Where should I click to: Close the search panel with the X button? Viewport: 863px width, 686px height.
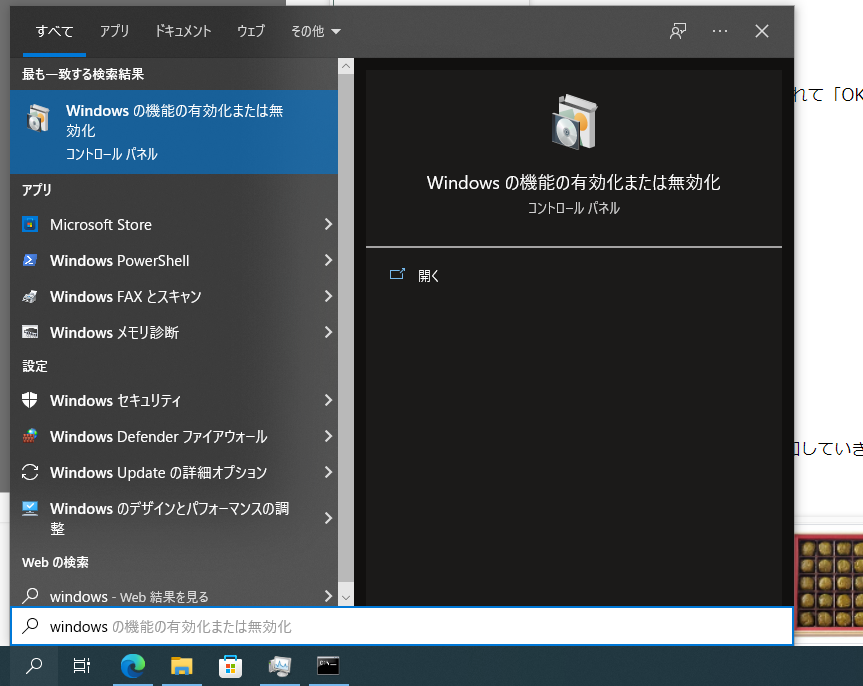762,31
